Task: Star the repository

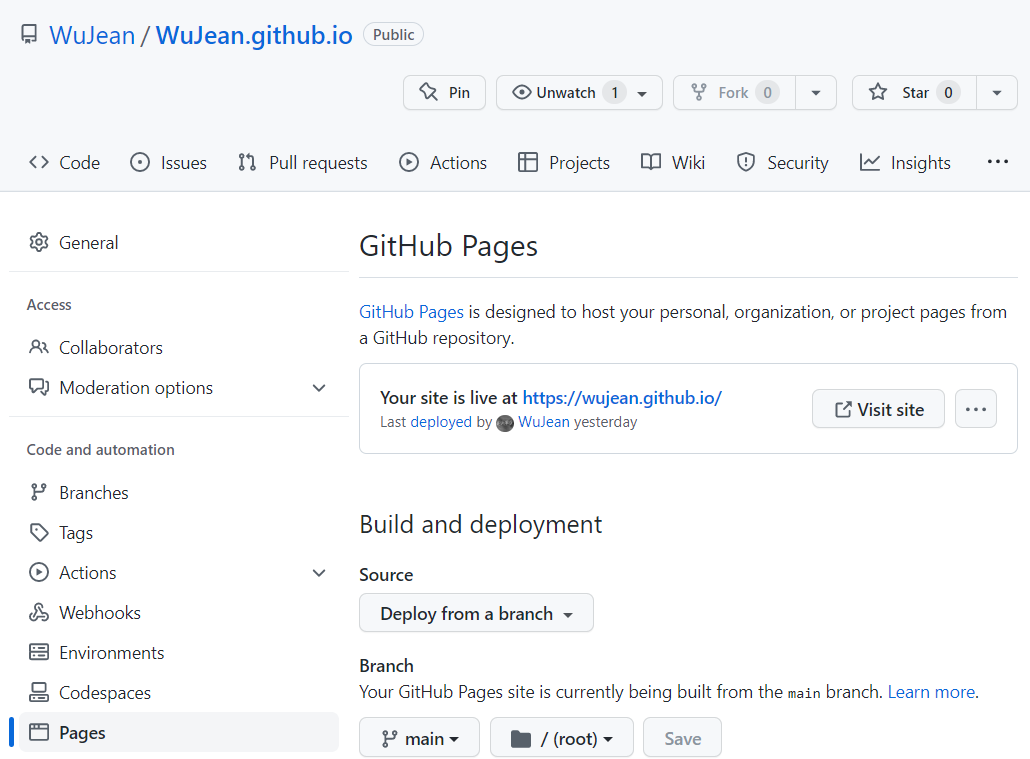Action: 914,93
